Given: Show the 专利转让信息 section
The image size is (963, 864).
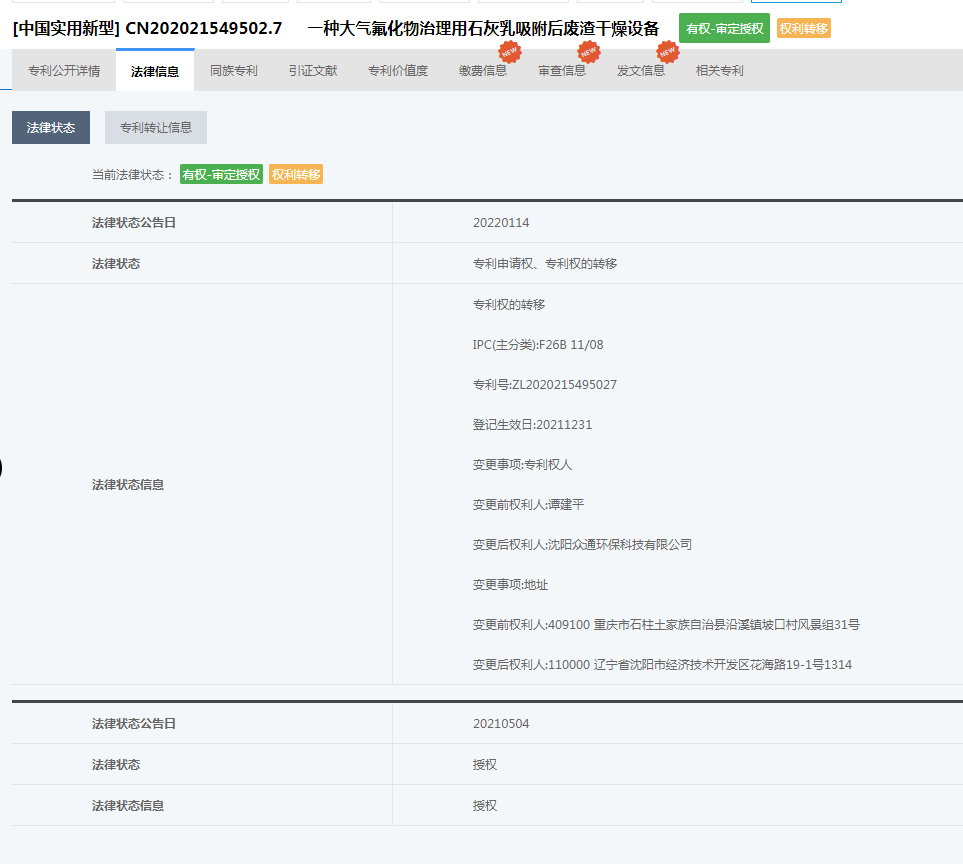Looking at the screenshot, I should 156,128.
